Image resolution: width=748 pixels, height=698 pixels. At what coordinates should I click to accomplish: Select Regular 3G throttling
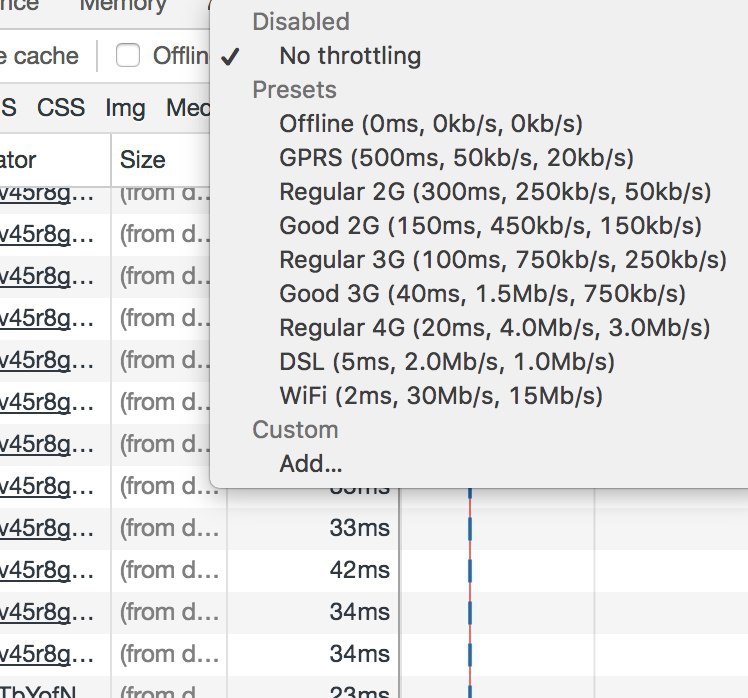tap(503, 260)
